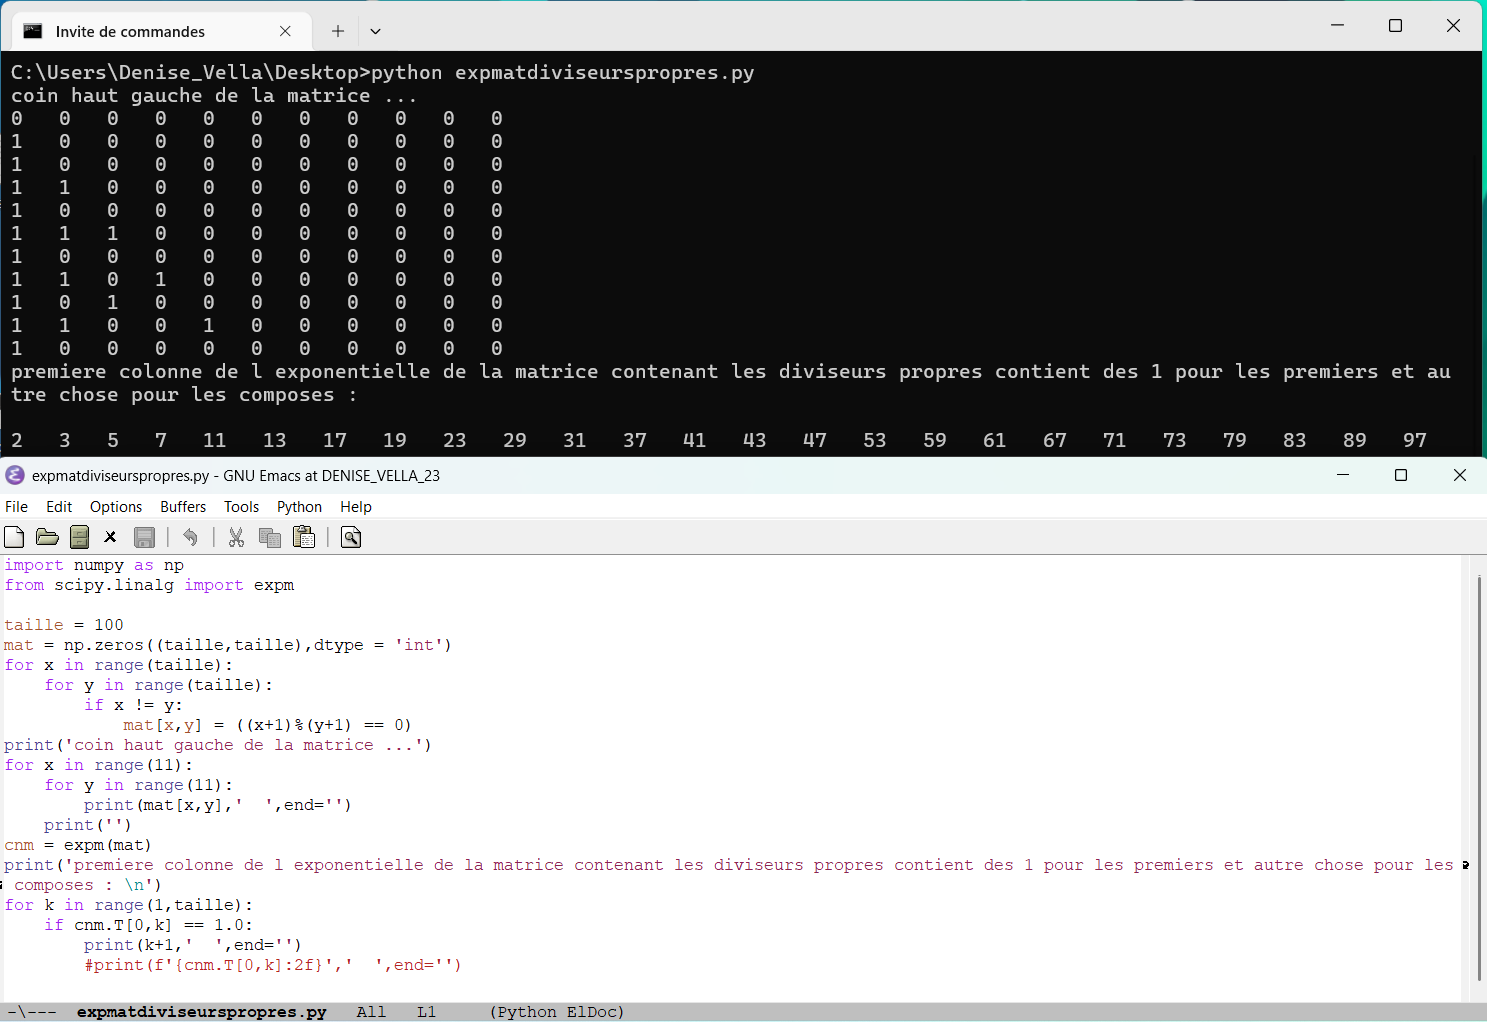The height and width of the screenshot is (1022, 1487).
Task: Select the Invite de commandes tab
Action: [x=130, y=32]
